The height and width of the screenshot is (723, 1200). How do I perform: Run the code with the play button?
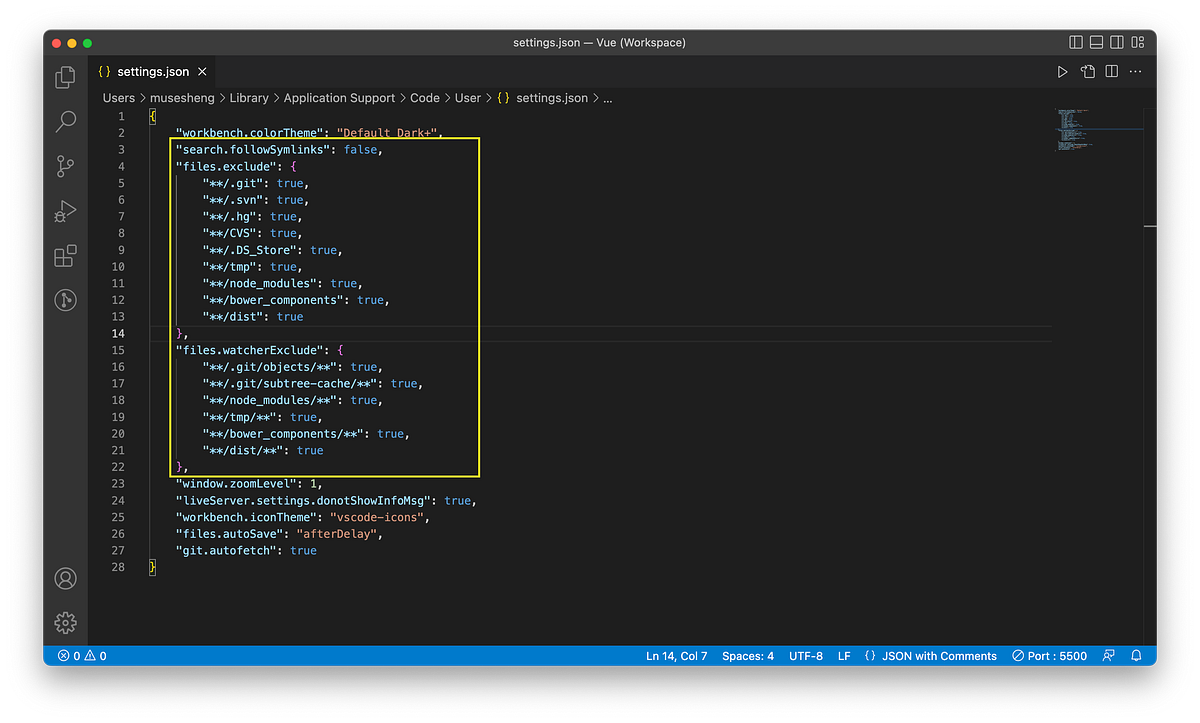click(x=1063, y=71)
